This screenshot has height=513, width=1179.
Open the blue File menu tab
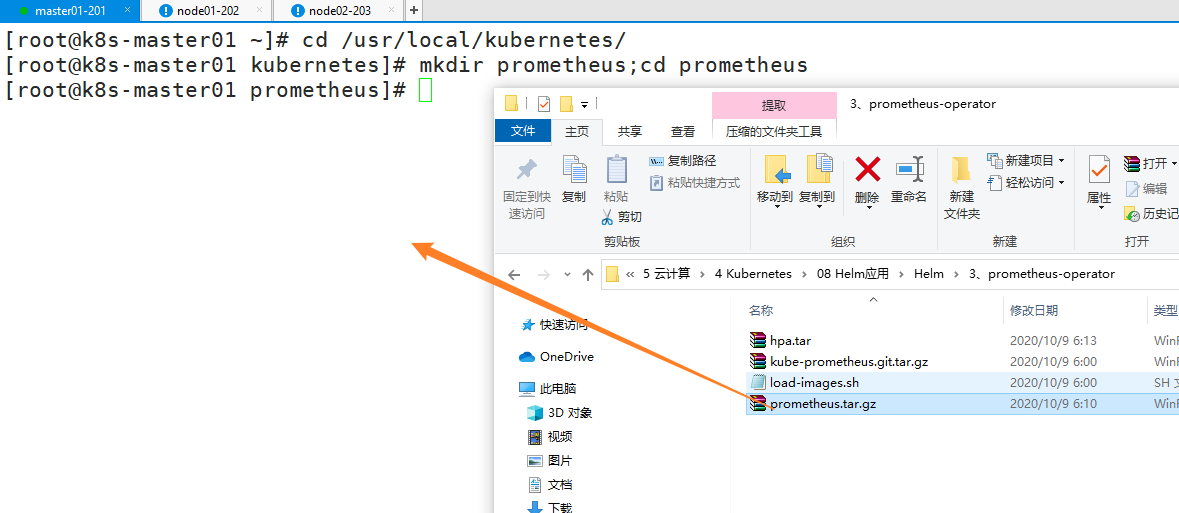coord(522,131)
